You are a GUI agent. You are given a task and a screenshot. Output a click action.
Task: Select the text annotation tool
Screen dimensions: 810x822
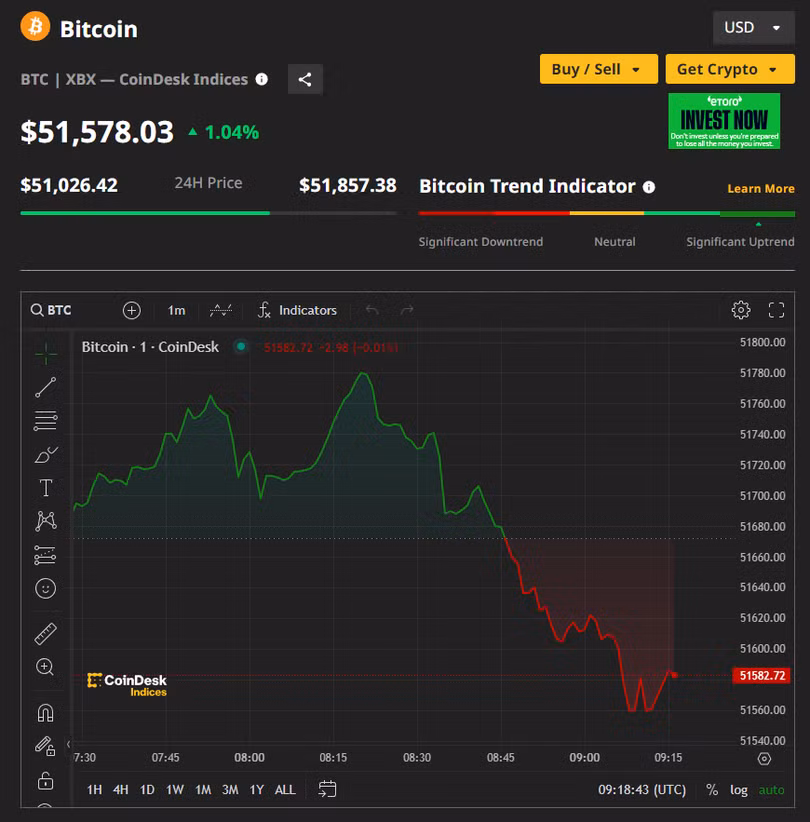tap(45, 488)
